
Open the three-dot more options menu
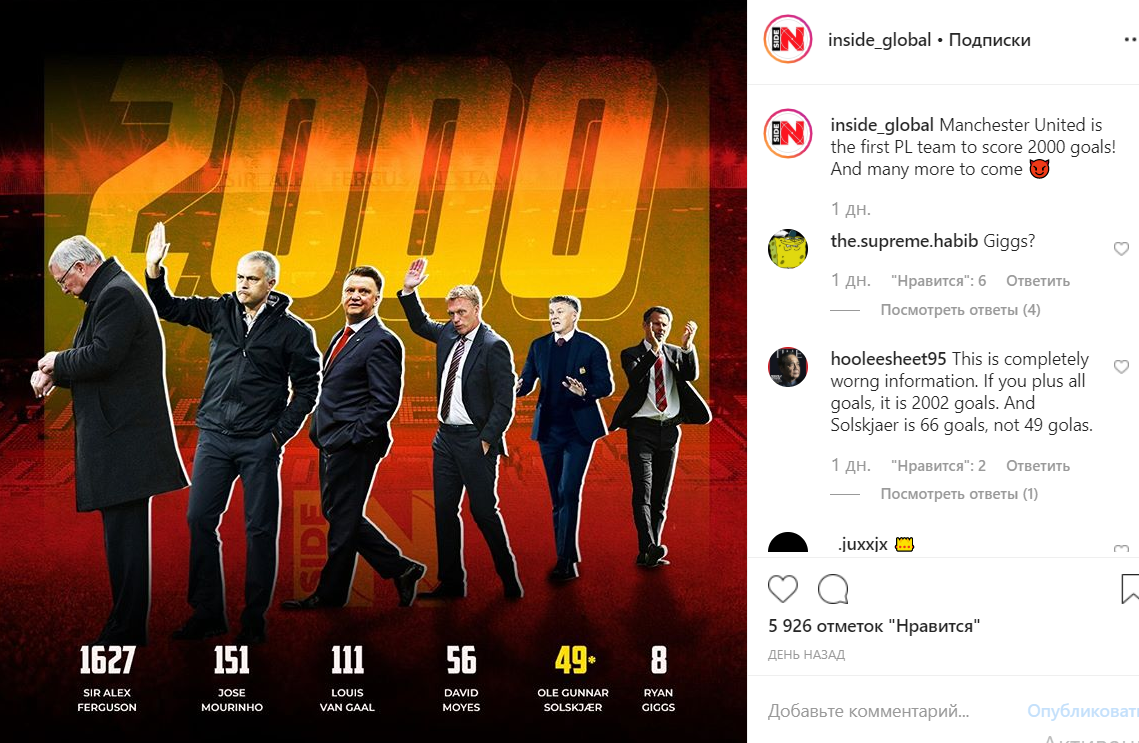click(1130, 40)
